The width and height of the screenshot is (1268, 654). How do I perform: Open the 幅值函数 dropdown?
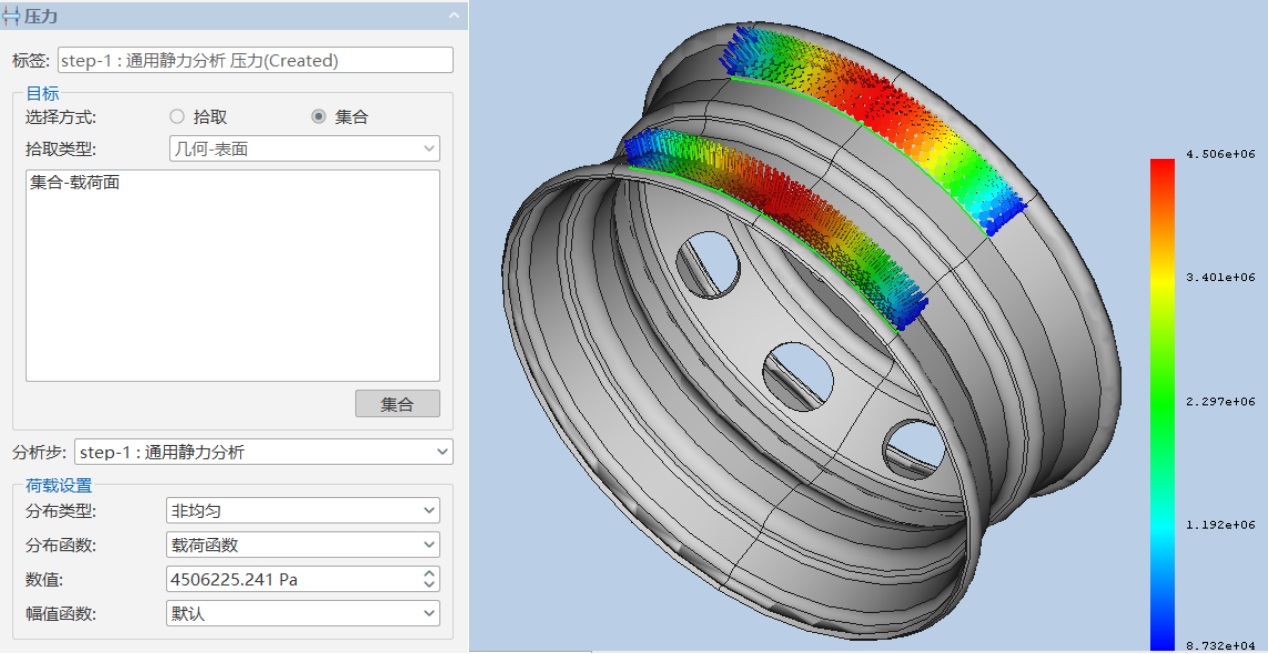point(303,613)
